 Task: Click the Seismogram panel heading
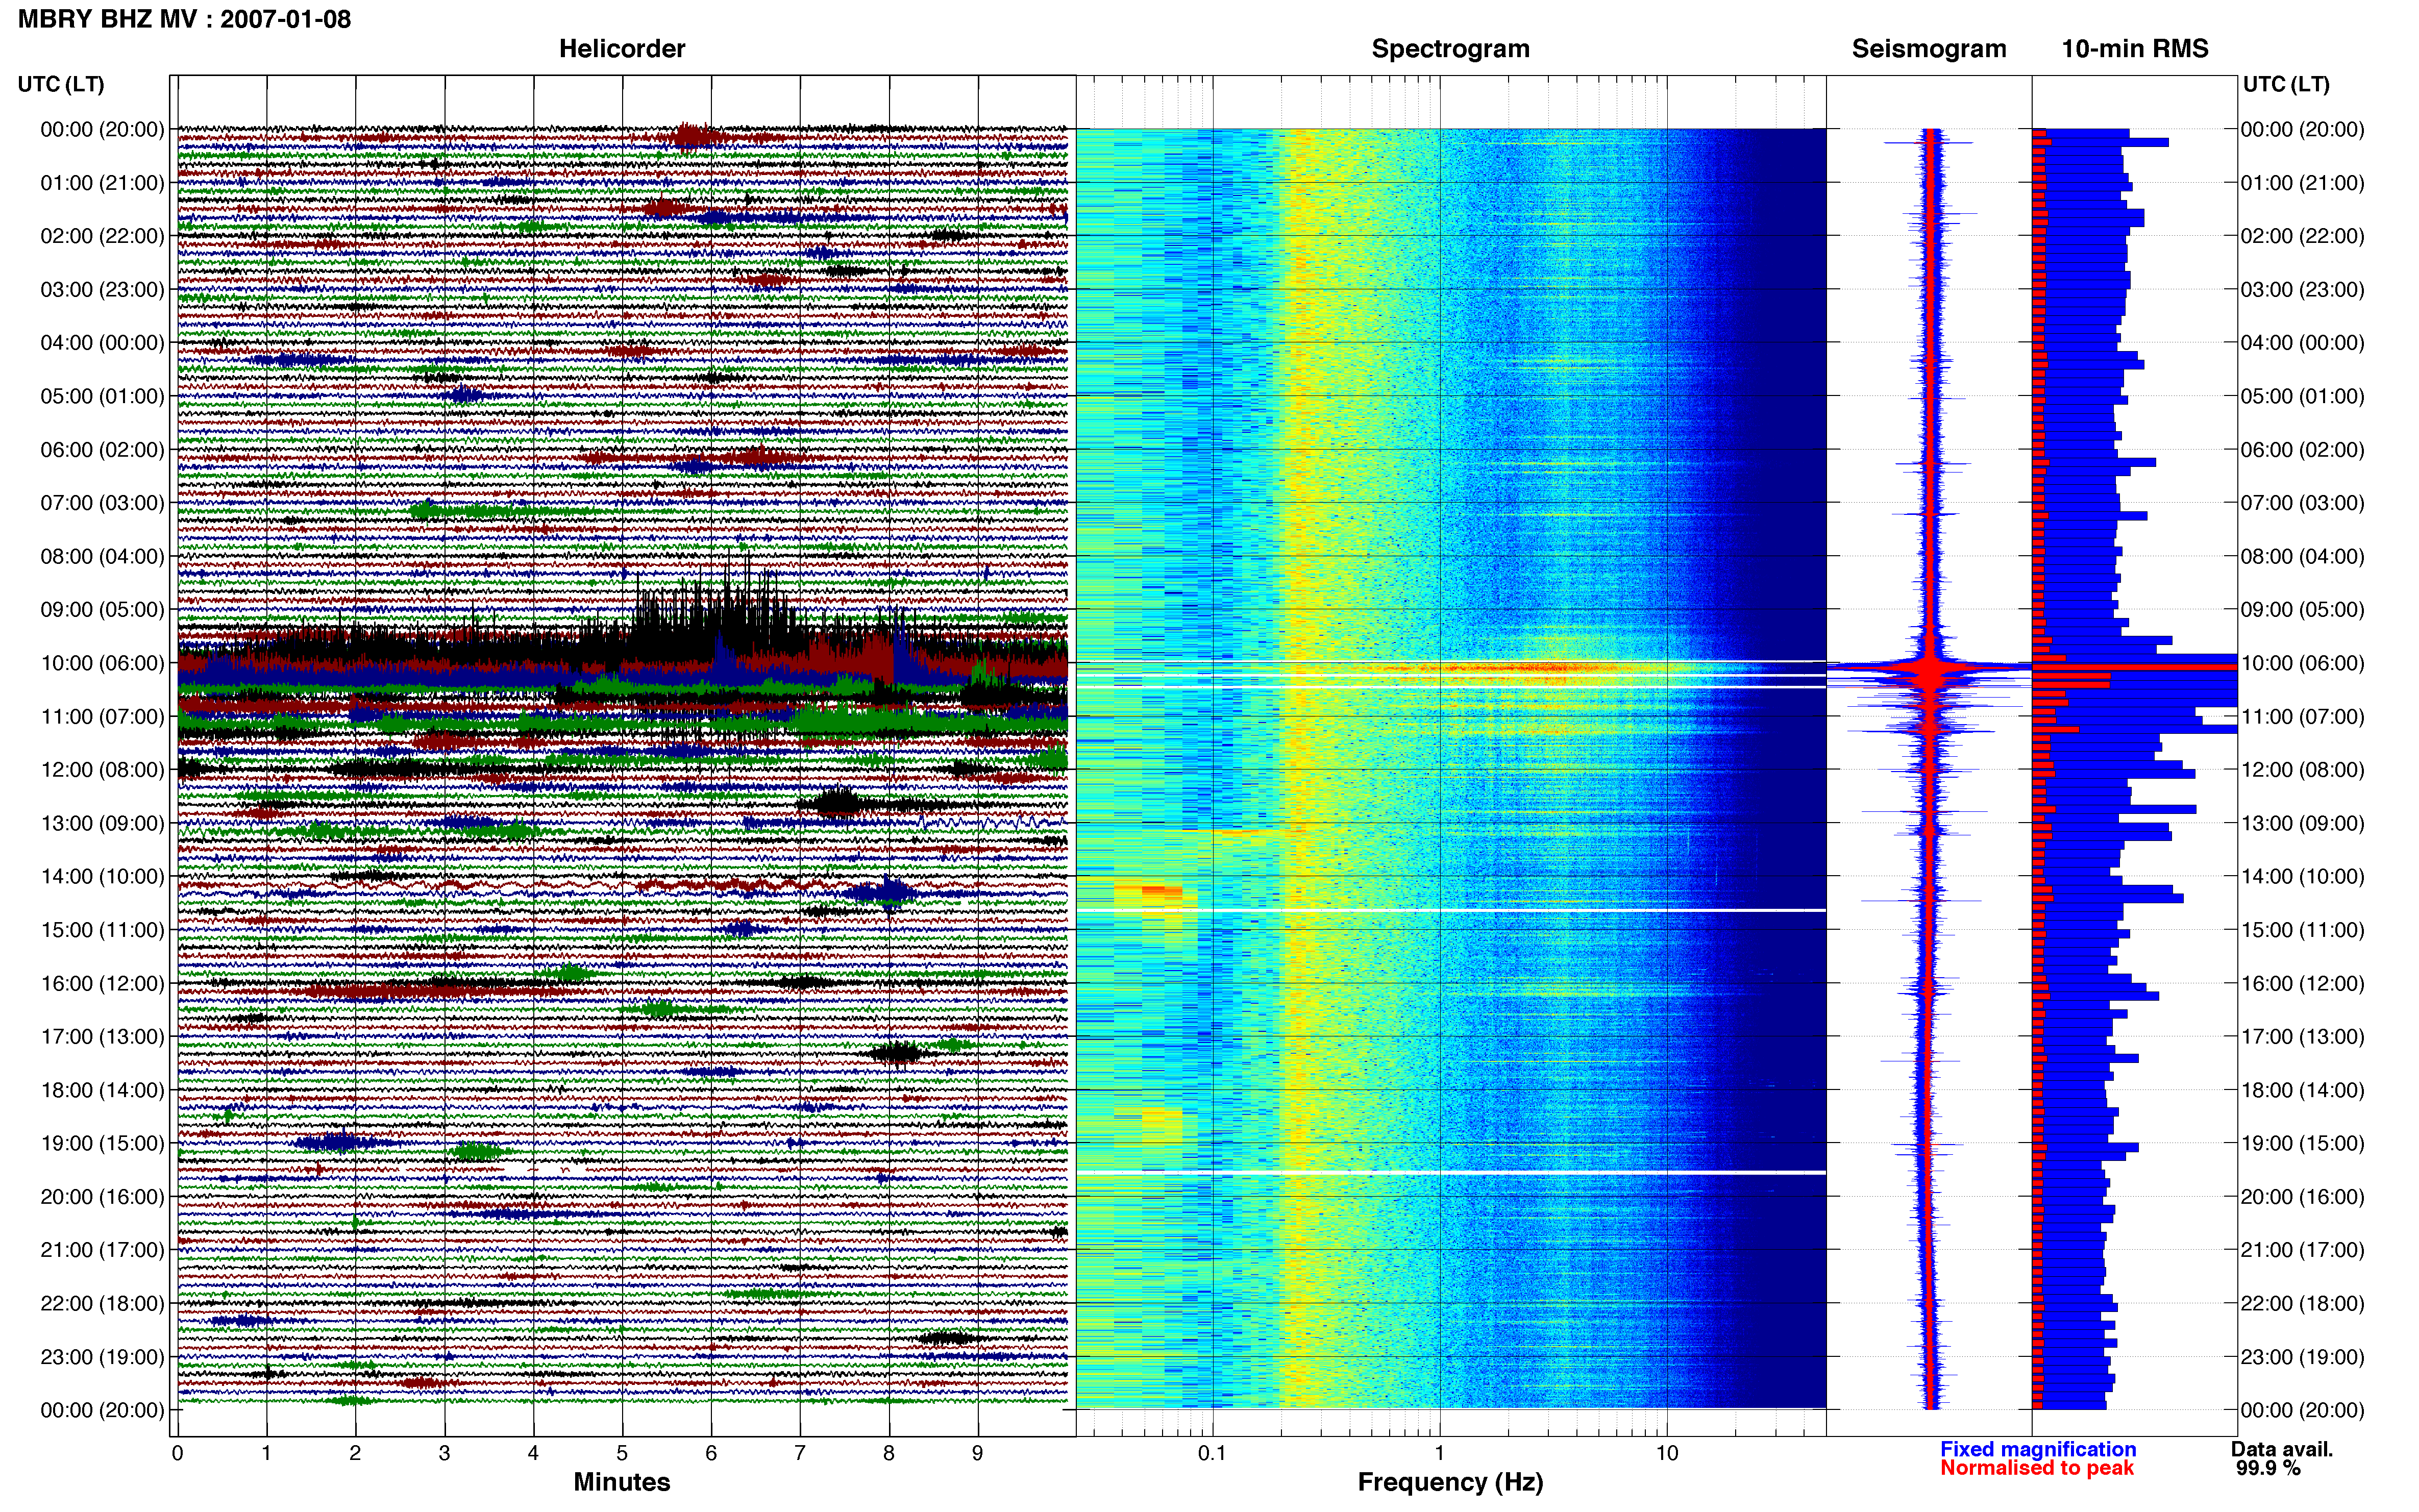click(x=1928, y=49)
